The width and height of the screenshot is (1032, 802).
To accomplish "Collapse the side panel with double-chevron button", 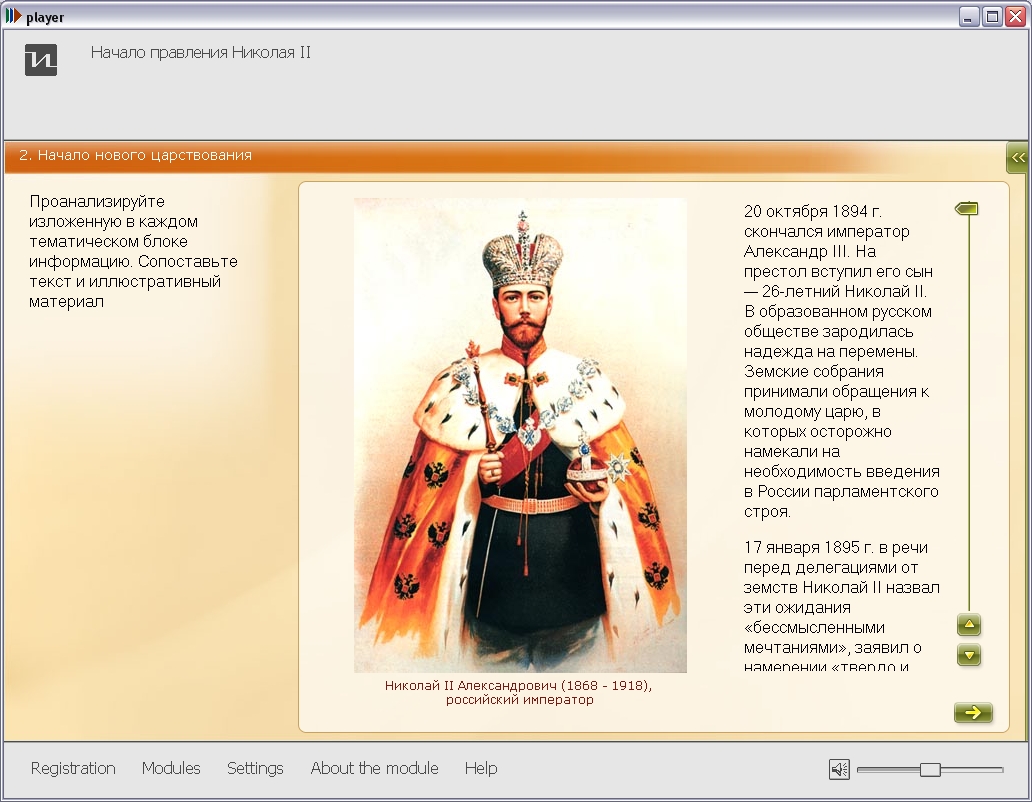I will [x=1018, y=158].
